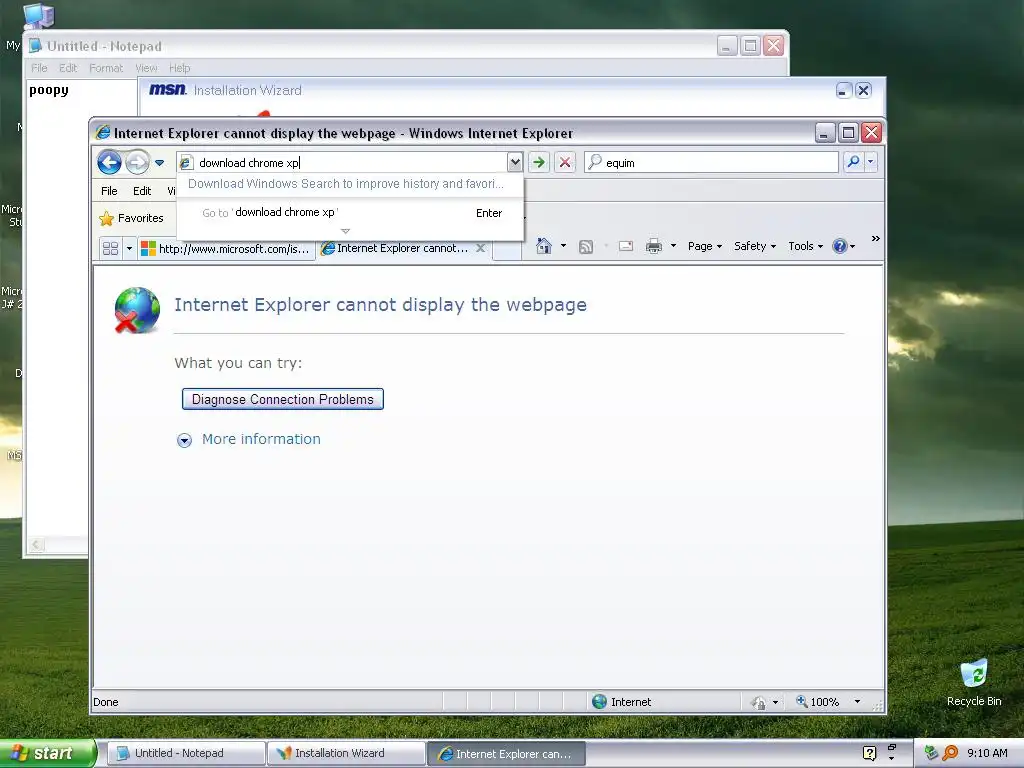Click the Read Mail icon
1024x768 pixels.
(x=626, y=246)
